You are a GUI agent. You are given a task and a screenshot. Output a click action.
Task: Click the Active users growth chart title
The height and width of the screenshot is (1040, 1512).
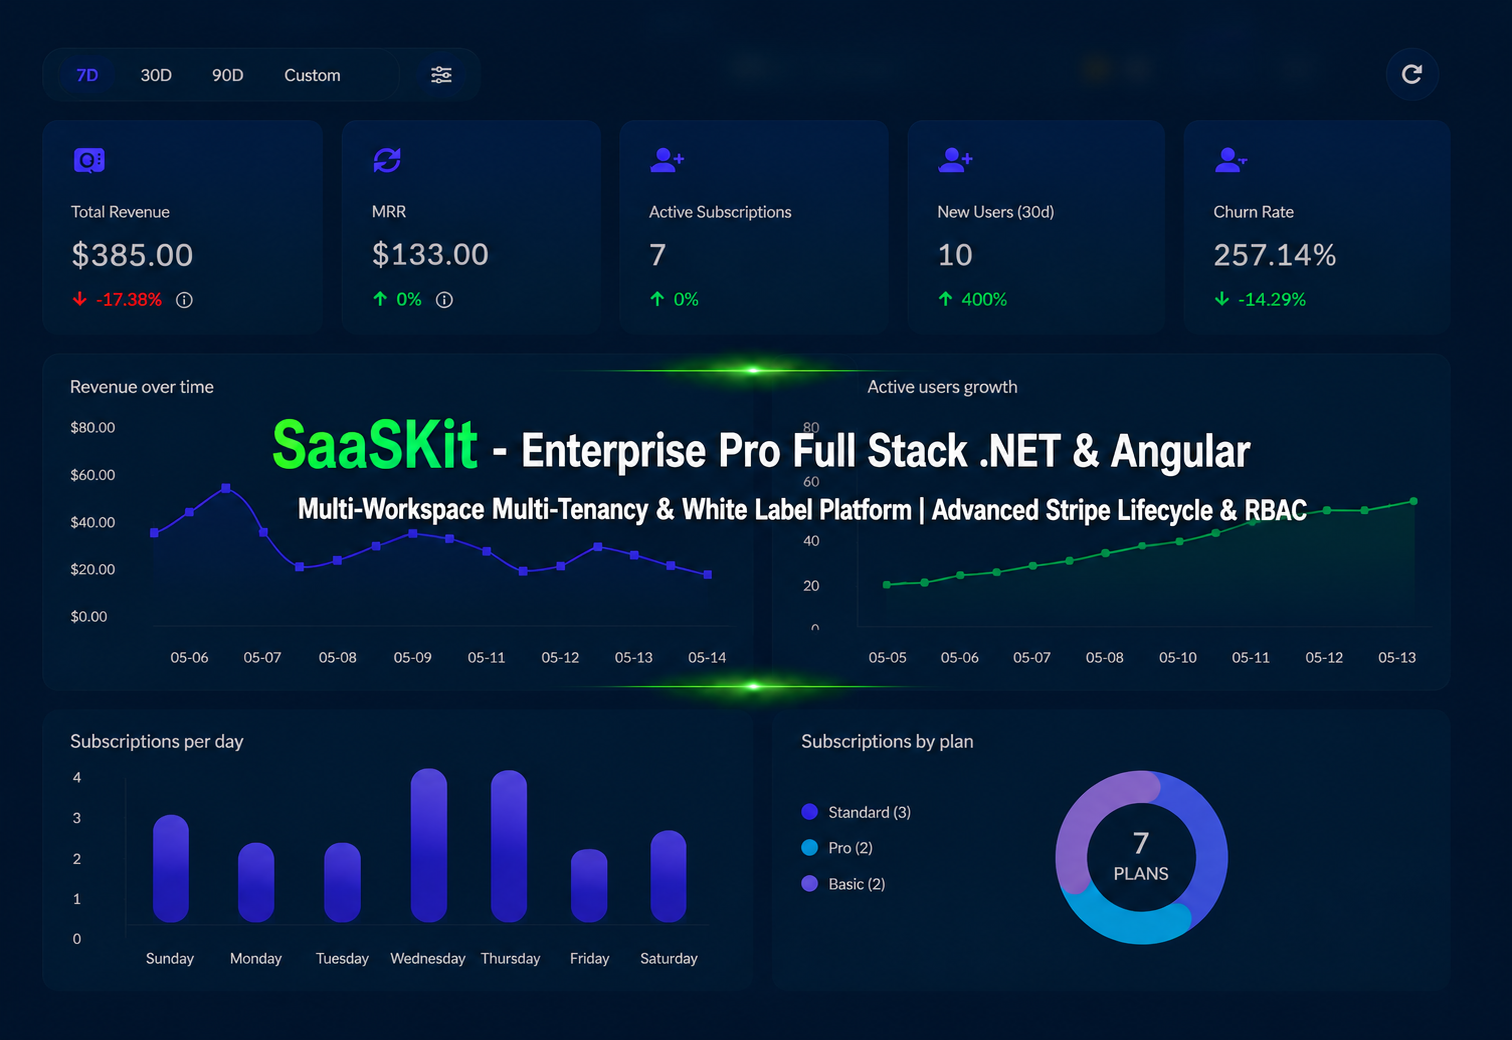(942, 387)
